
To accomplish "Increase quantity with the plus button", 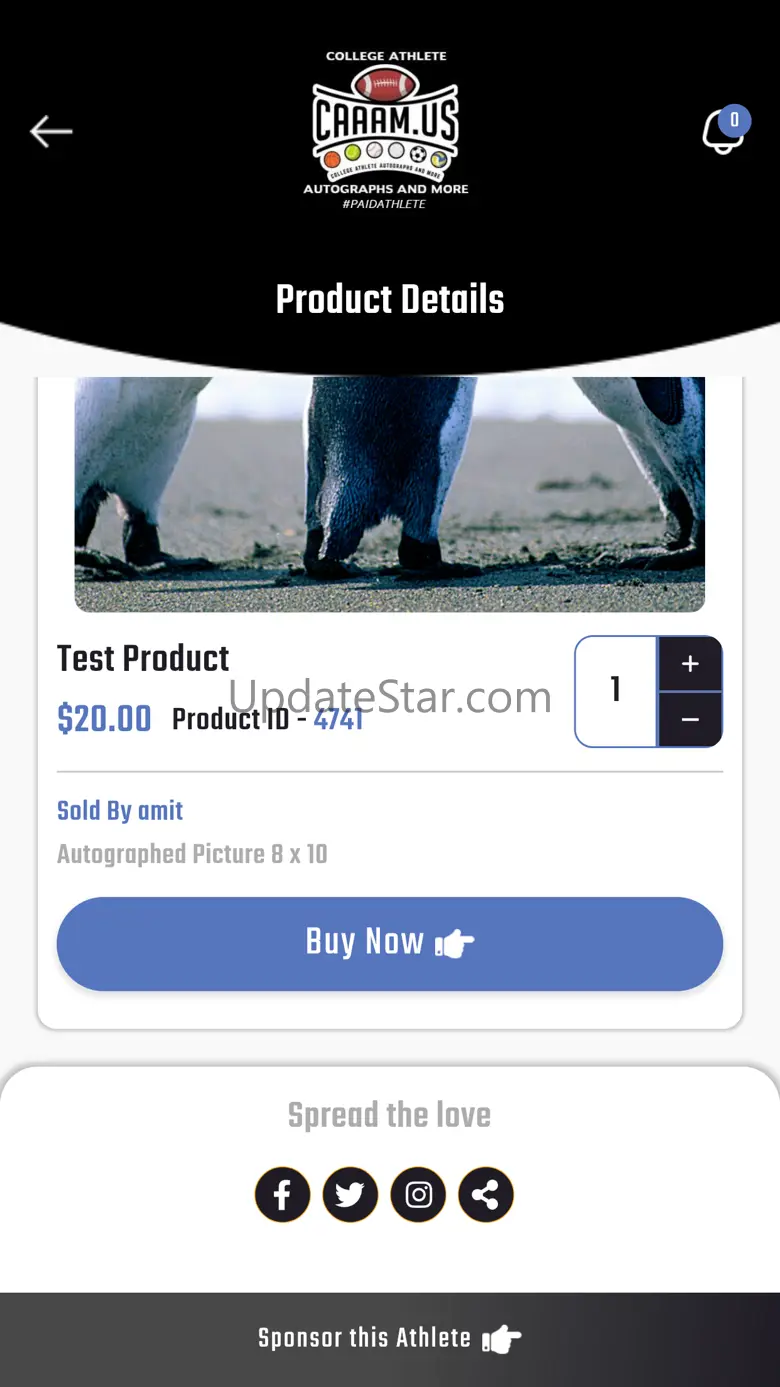I will click(690, 664).
